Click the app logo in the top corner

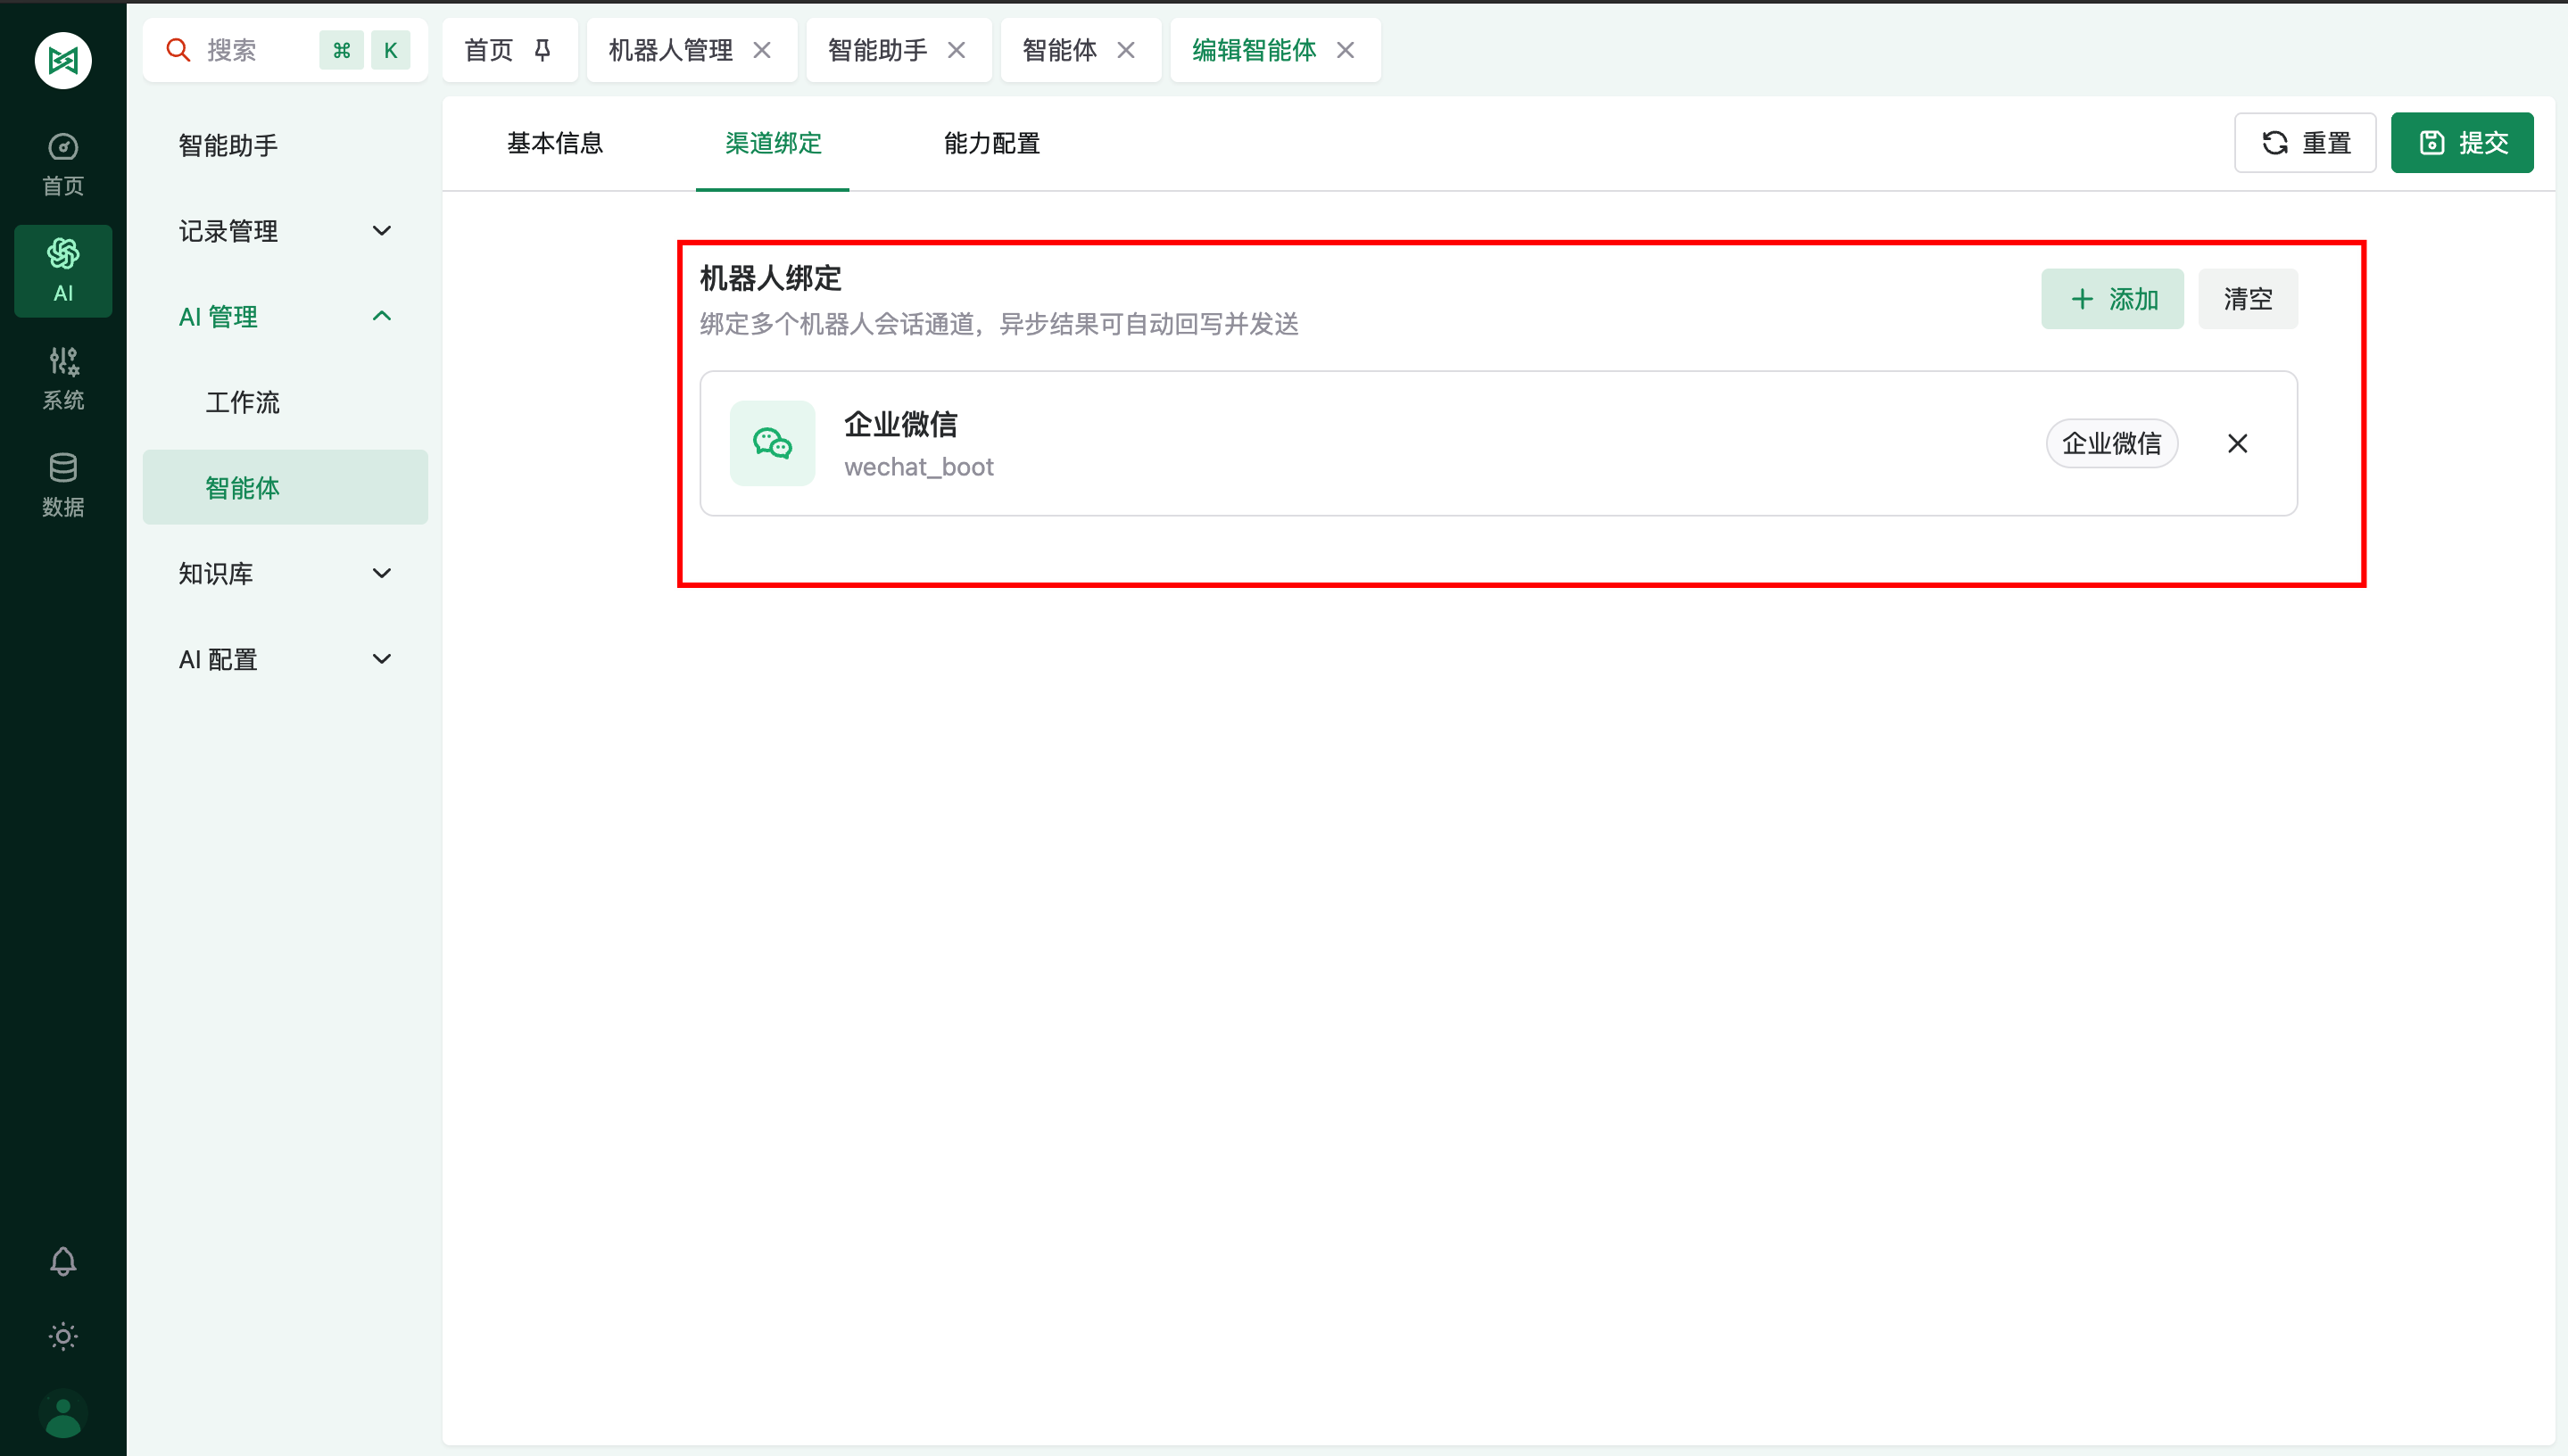(63, 60)
